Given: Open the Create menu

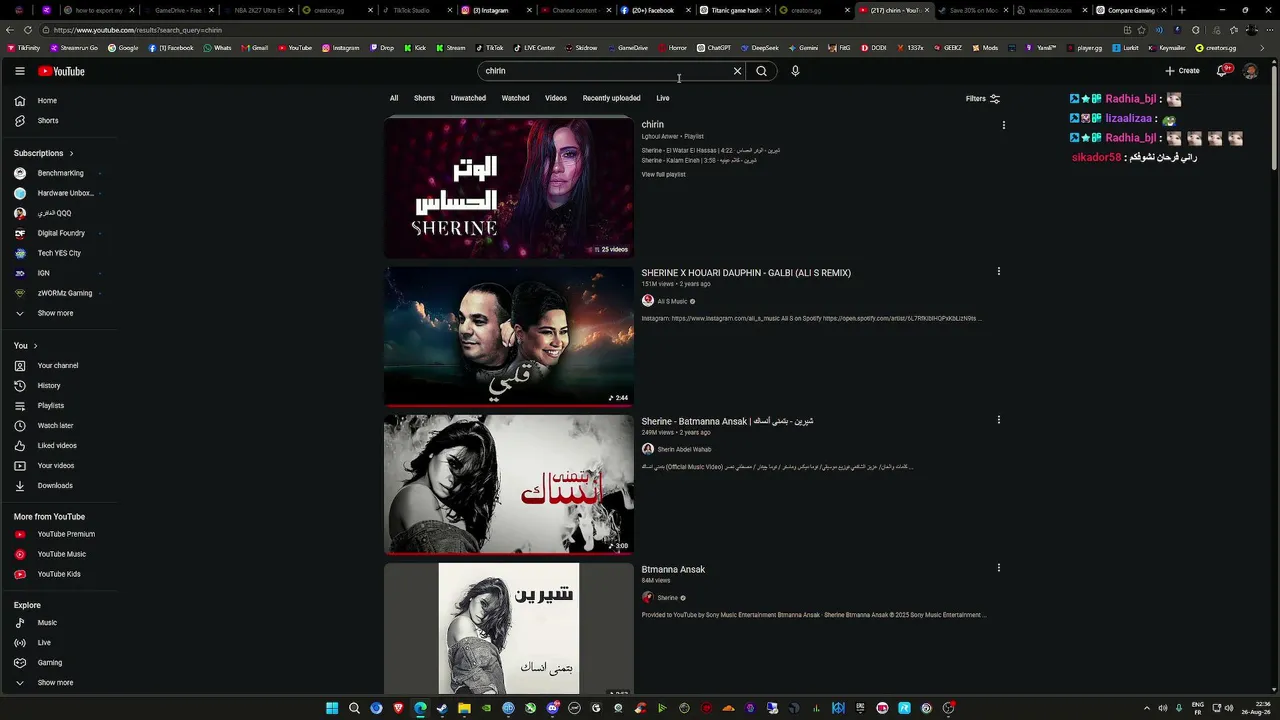Looking at the screenshot, I should pos(1182,71).
